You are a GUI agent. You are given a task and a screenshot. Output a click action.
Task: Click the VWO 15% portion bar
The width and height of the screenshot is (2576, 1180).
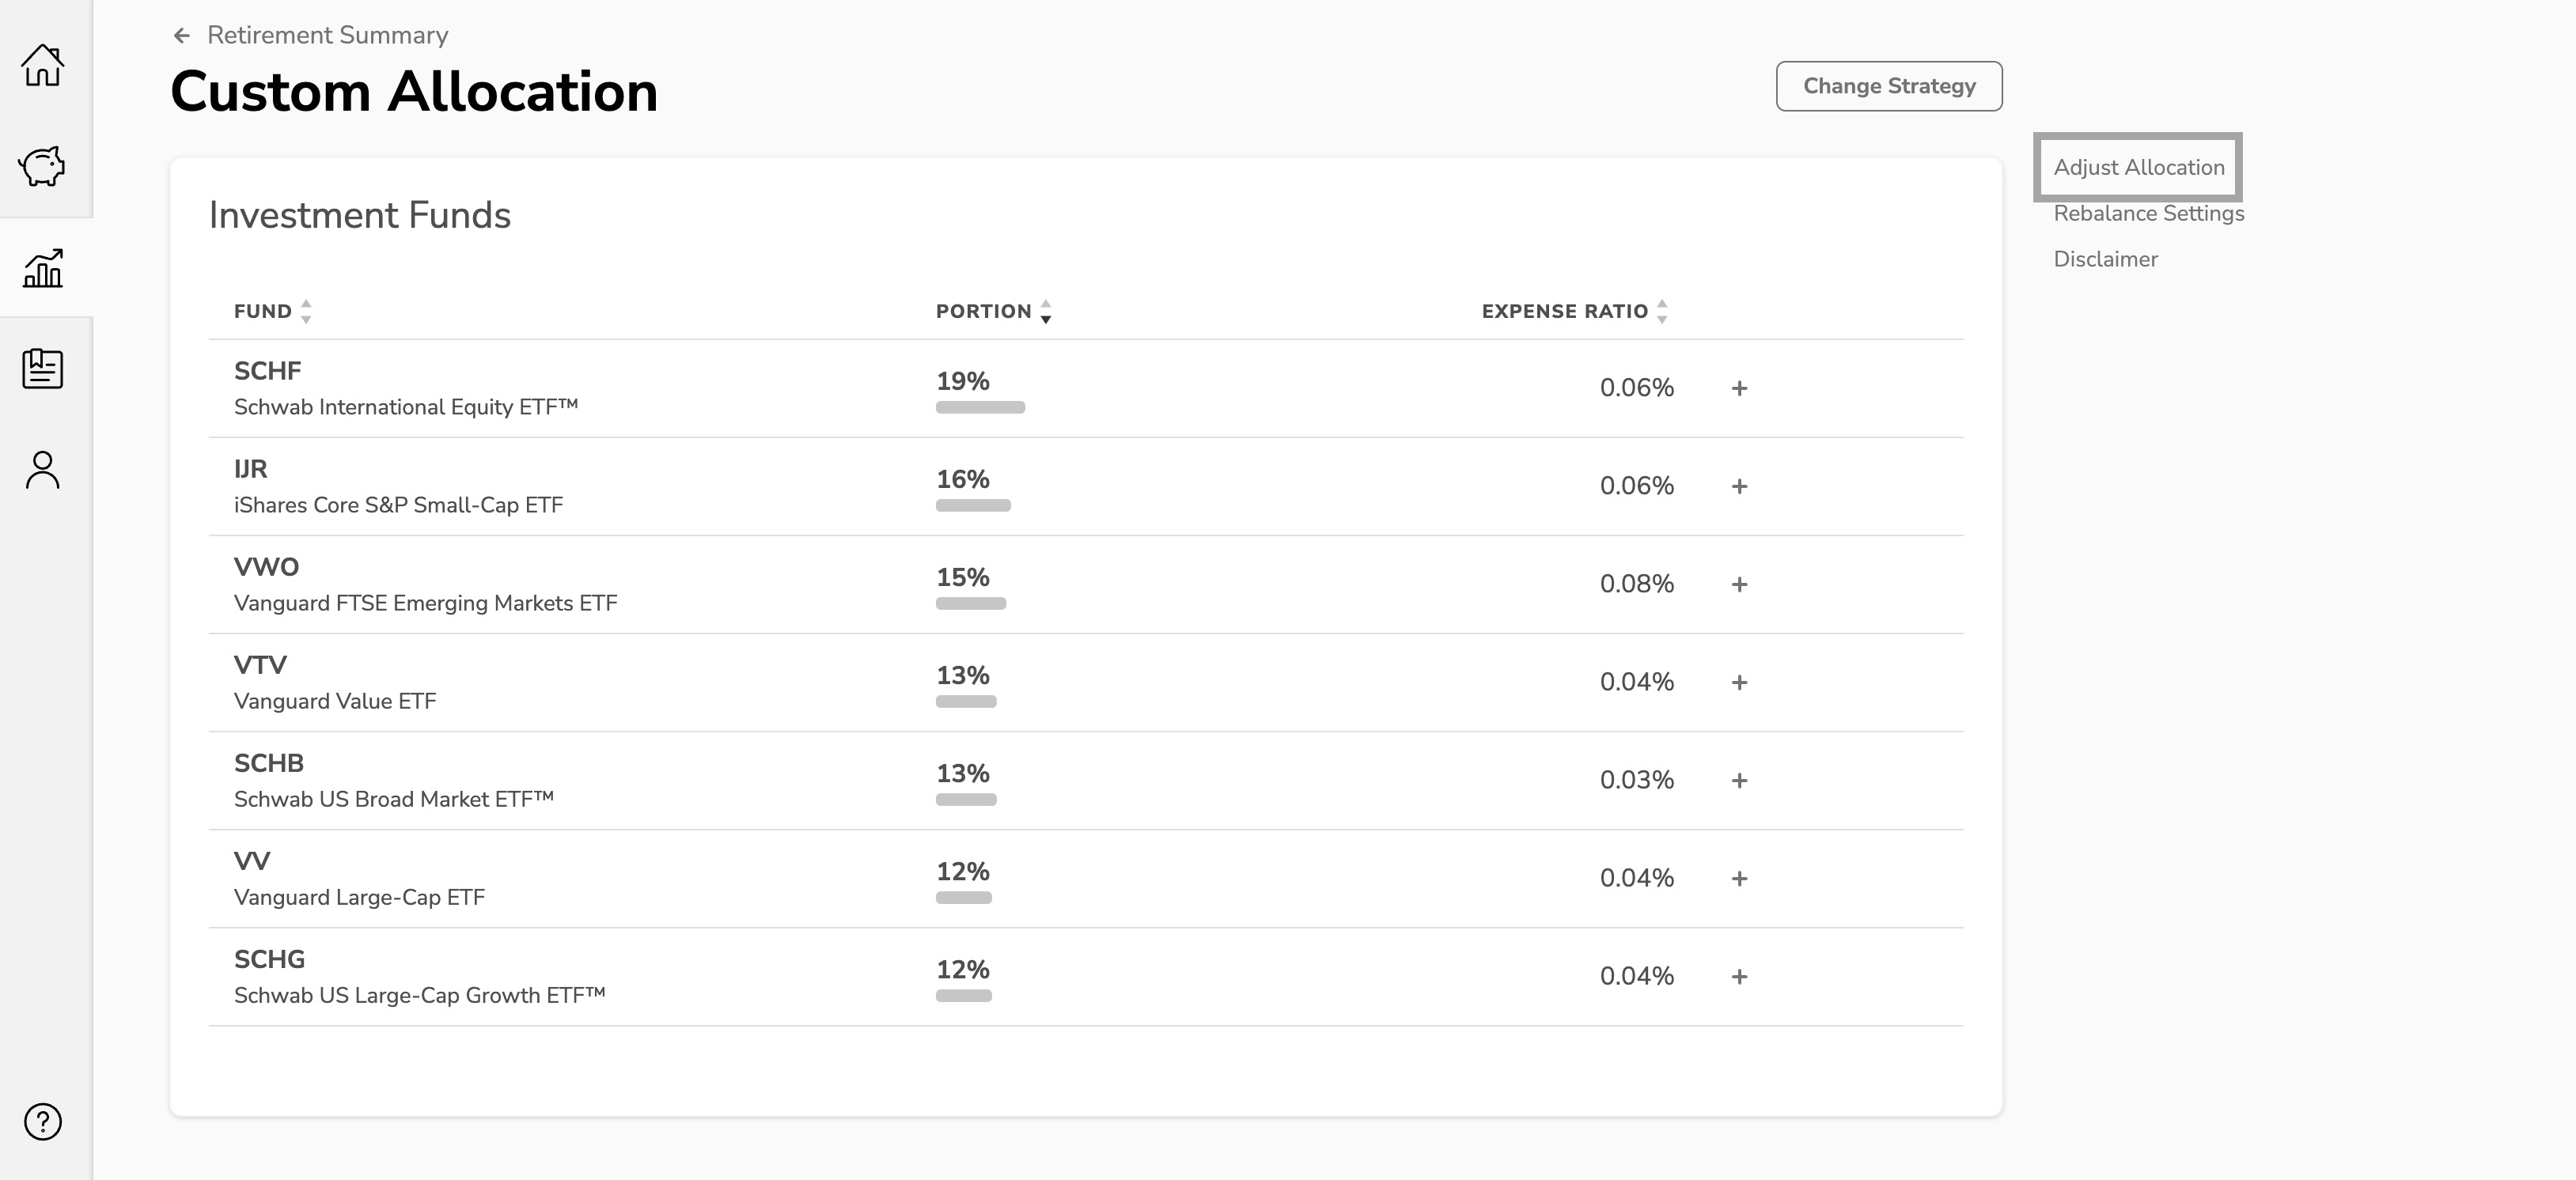(971, 603)
